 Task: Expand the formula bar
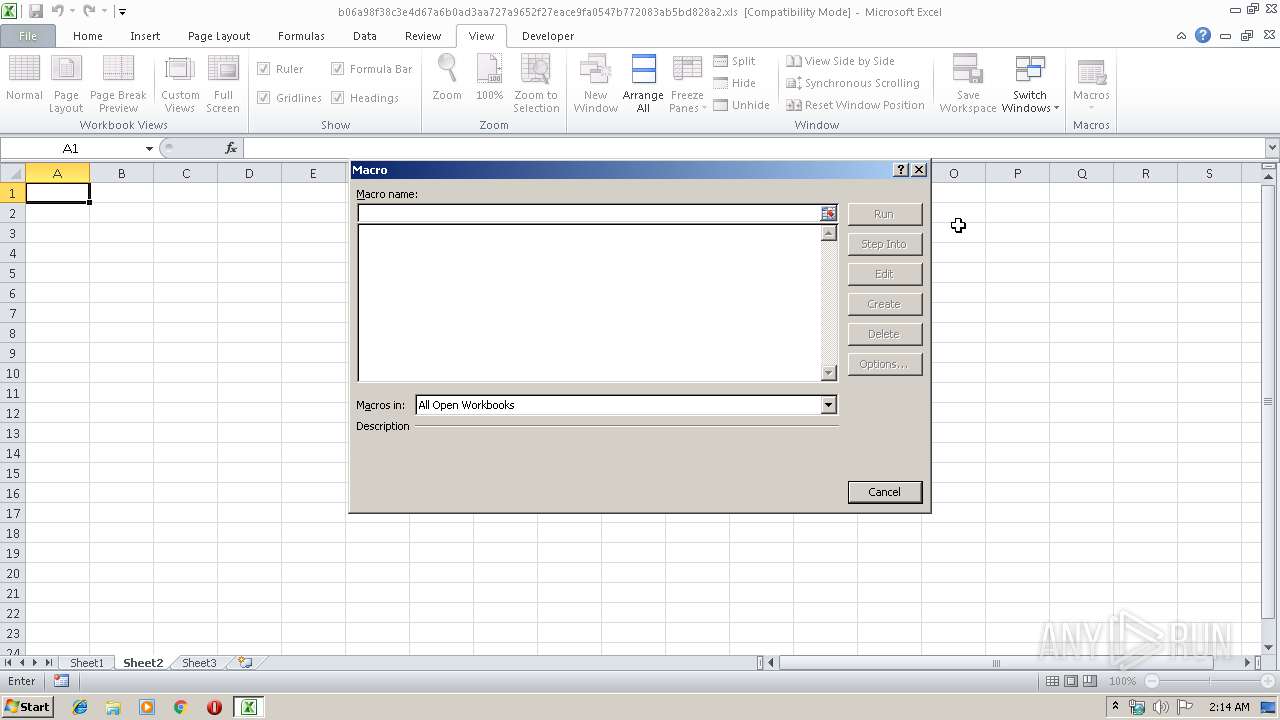coord(1272,148)
